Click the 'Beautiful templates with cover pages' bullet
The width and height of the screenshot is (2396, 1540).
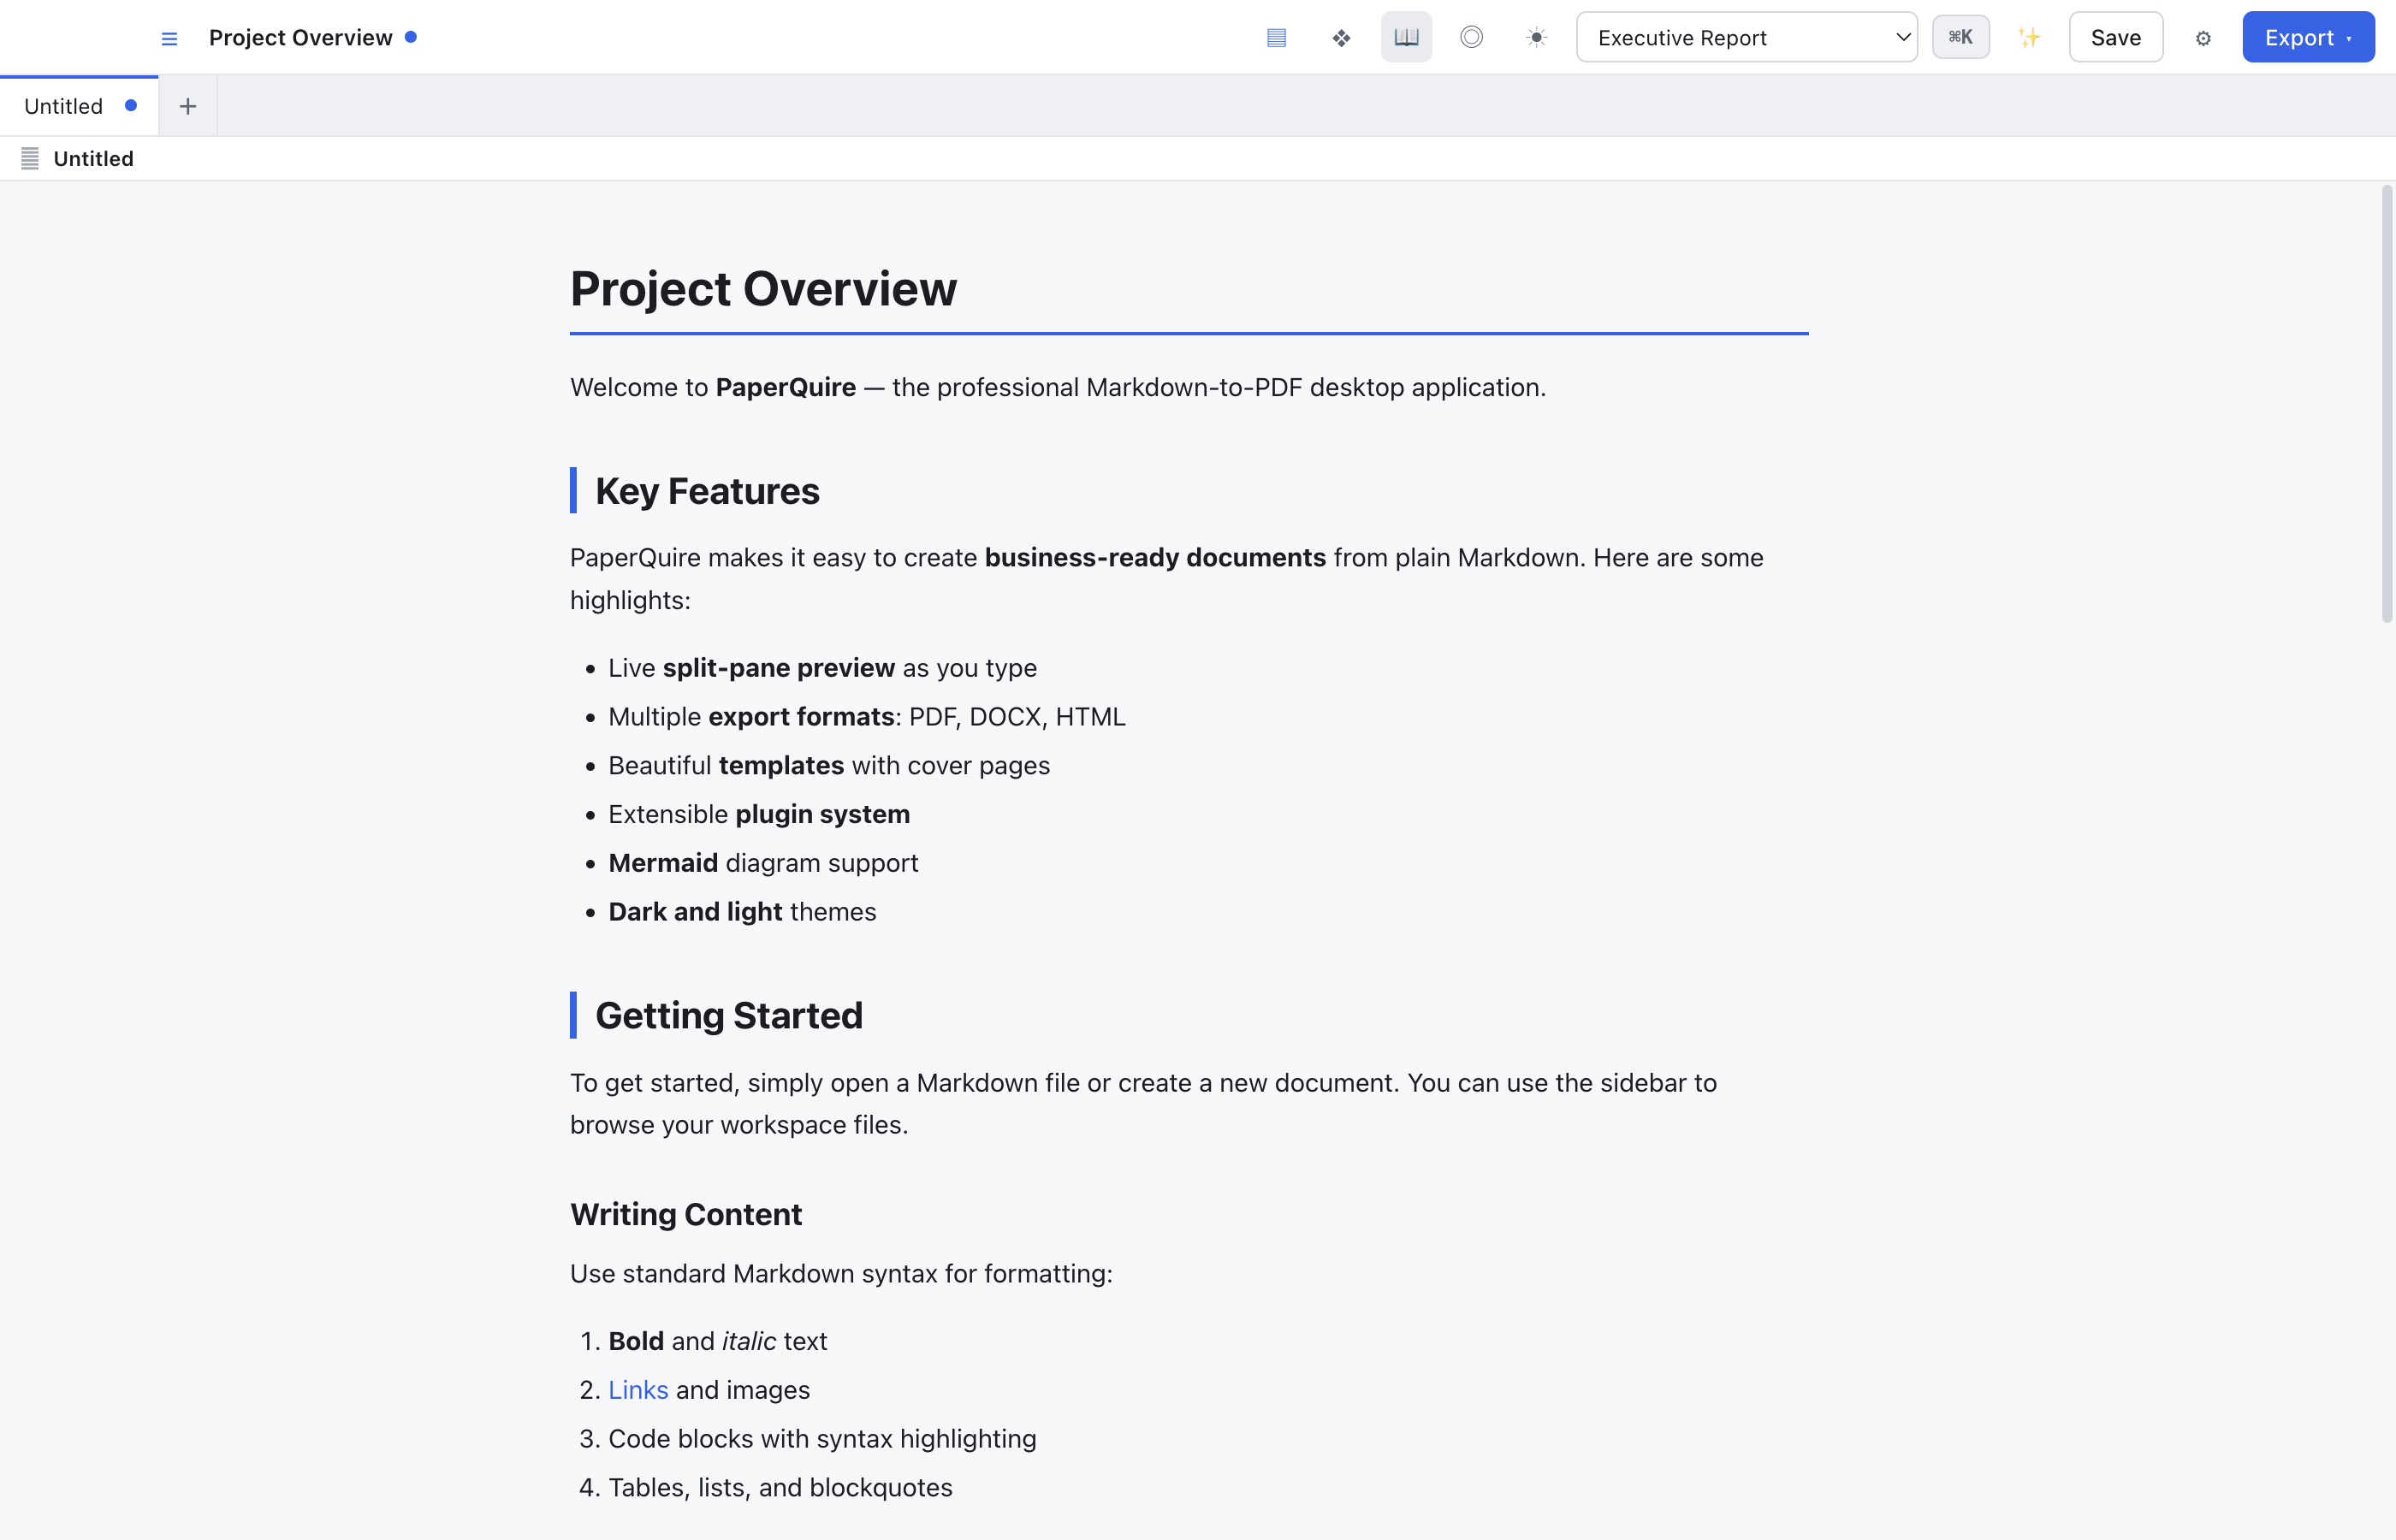pos(829,766)
